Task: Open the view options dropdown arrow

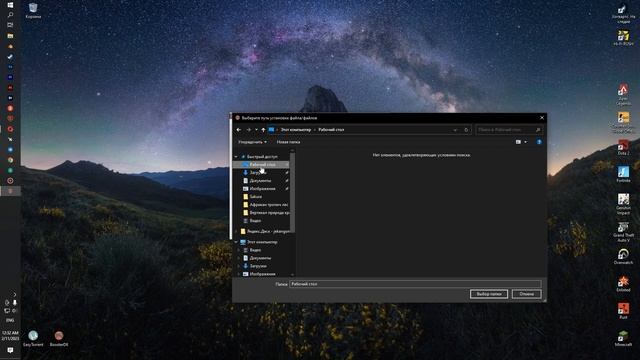Action: pos(525,142)
